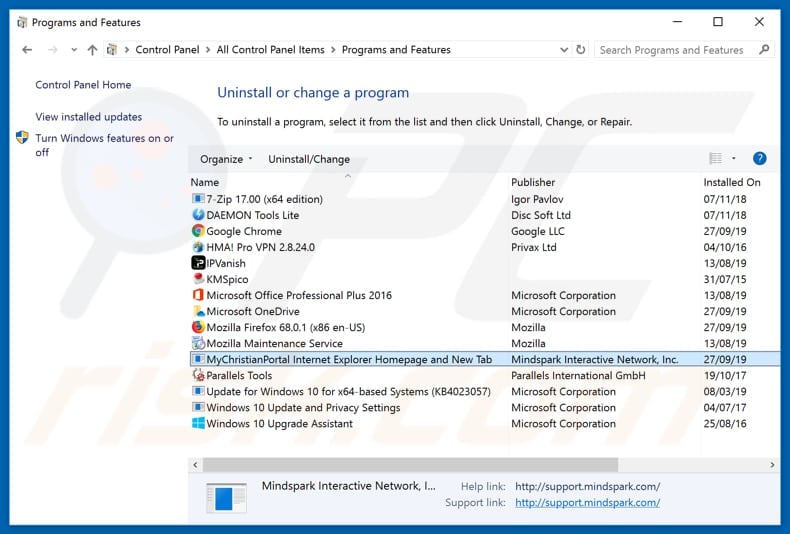Select the Google Chrome entry

pyautogui.click(x=484, y=231)
